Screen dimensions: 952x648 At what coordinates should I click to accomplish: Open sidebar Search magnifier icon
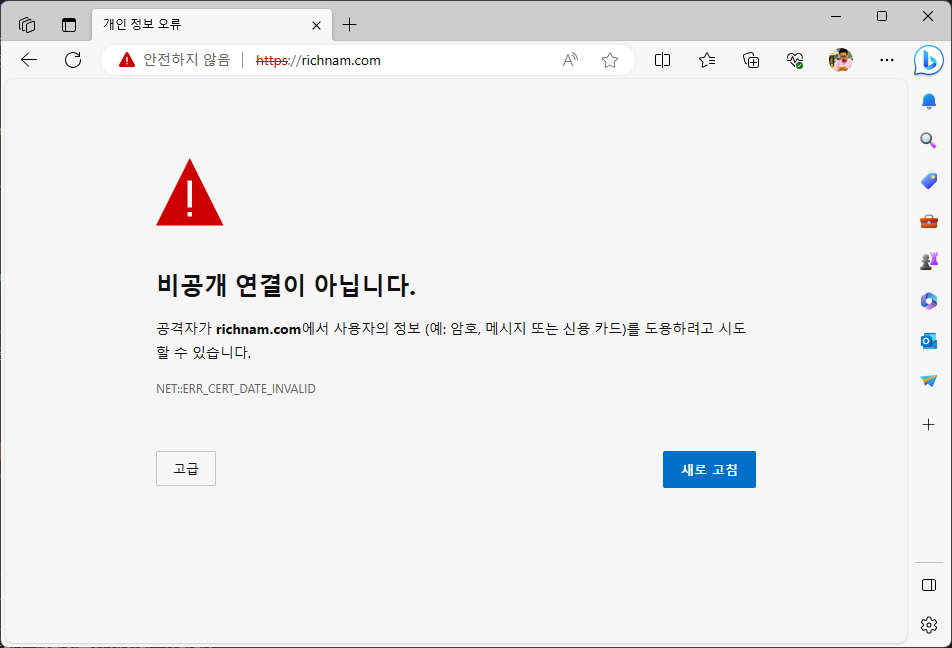pos(928,141)
